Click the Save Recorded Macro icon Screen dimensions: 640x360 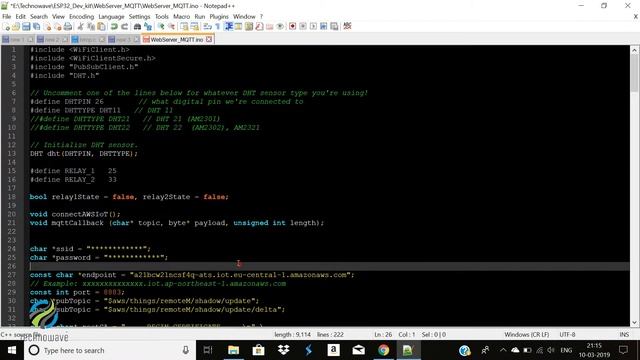click(x=334, y=27)
